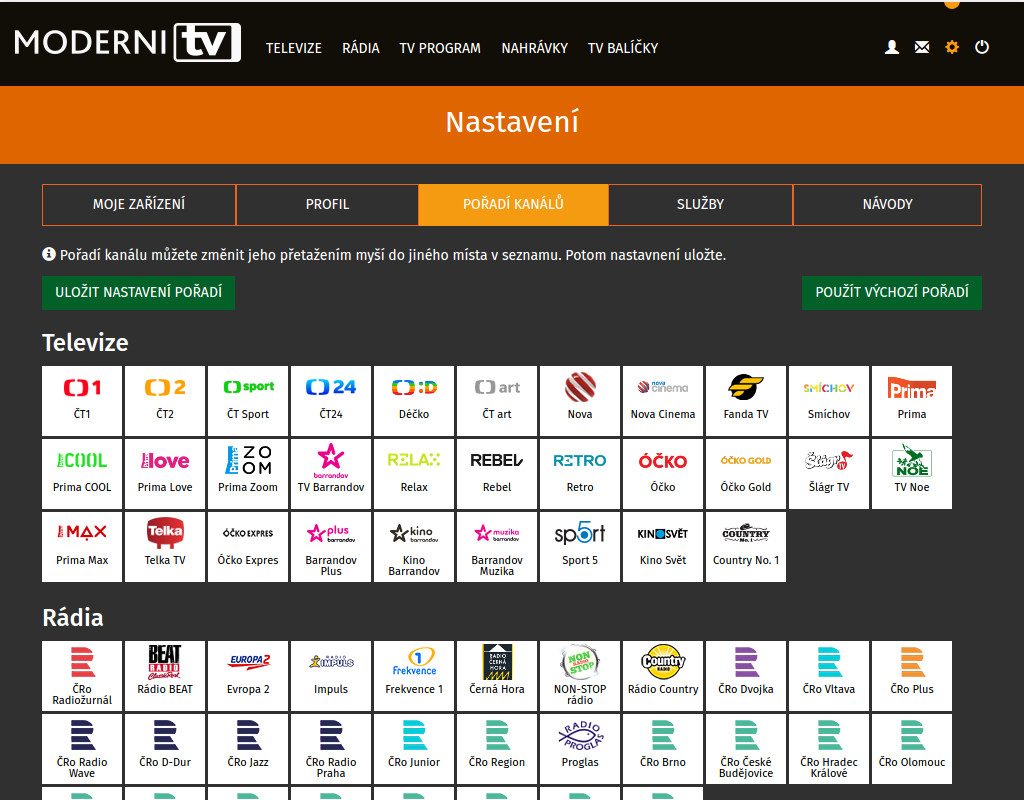
Task: Open the Profil tab
Action: click(x=327, y=205)
